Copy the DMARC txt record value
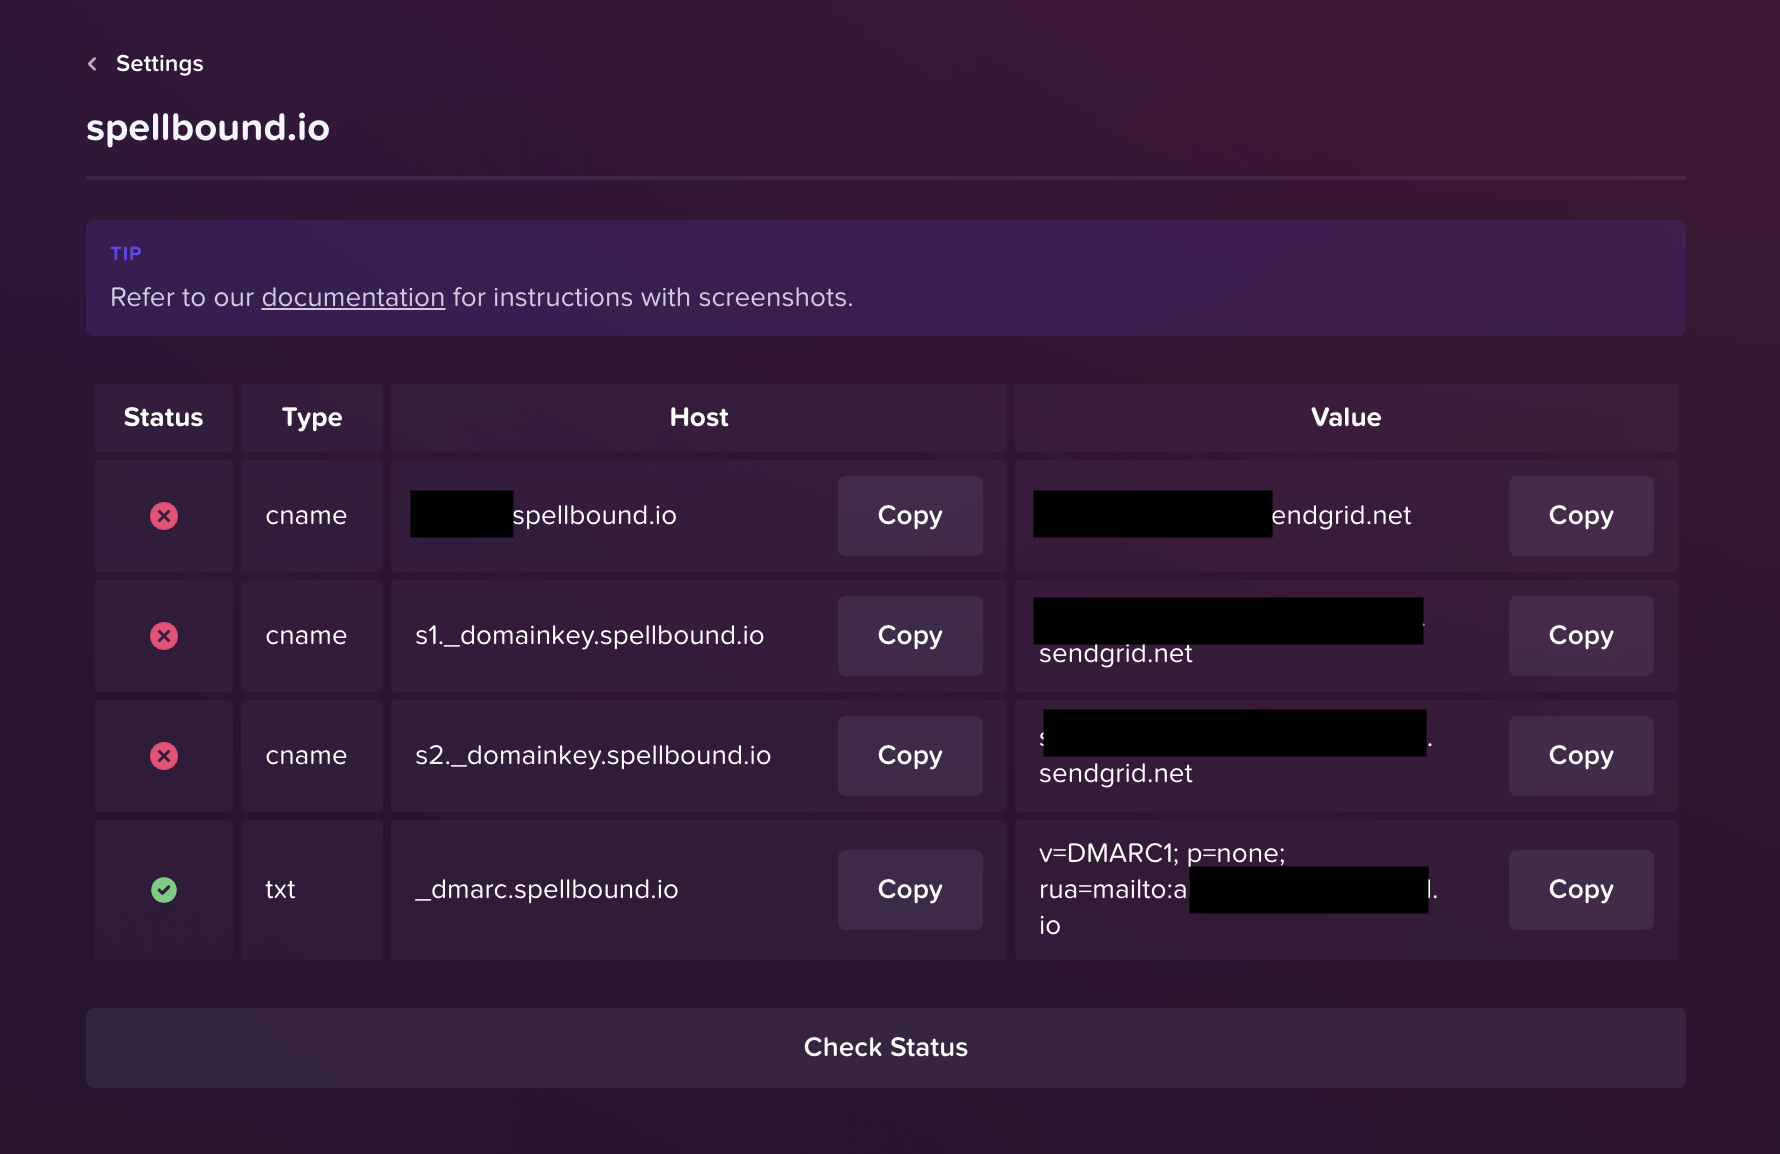This screenshot has width=1780, height=1154. (1581, 890)
